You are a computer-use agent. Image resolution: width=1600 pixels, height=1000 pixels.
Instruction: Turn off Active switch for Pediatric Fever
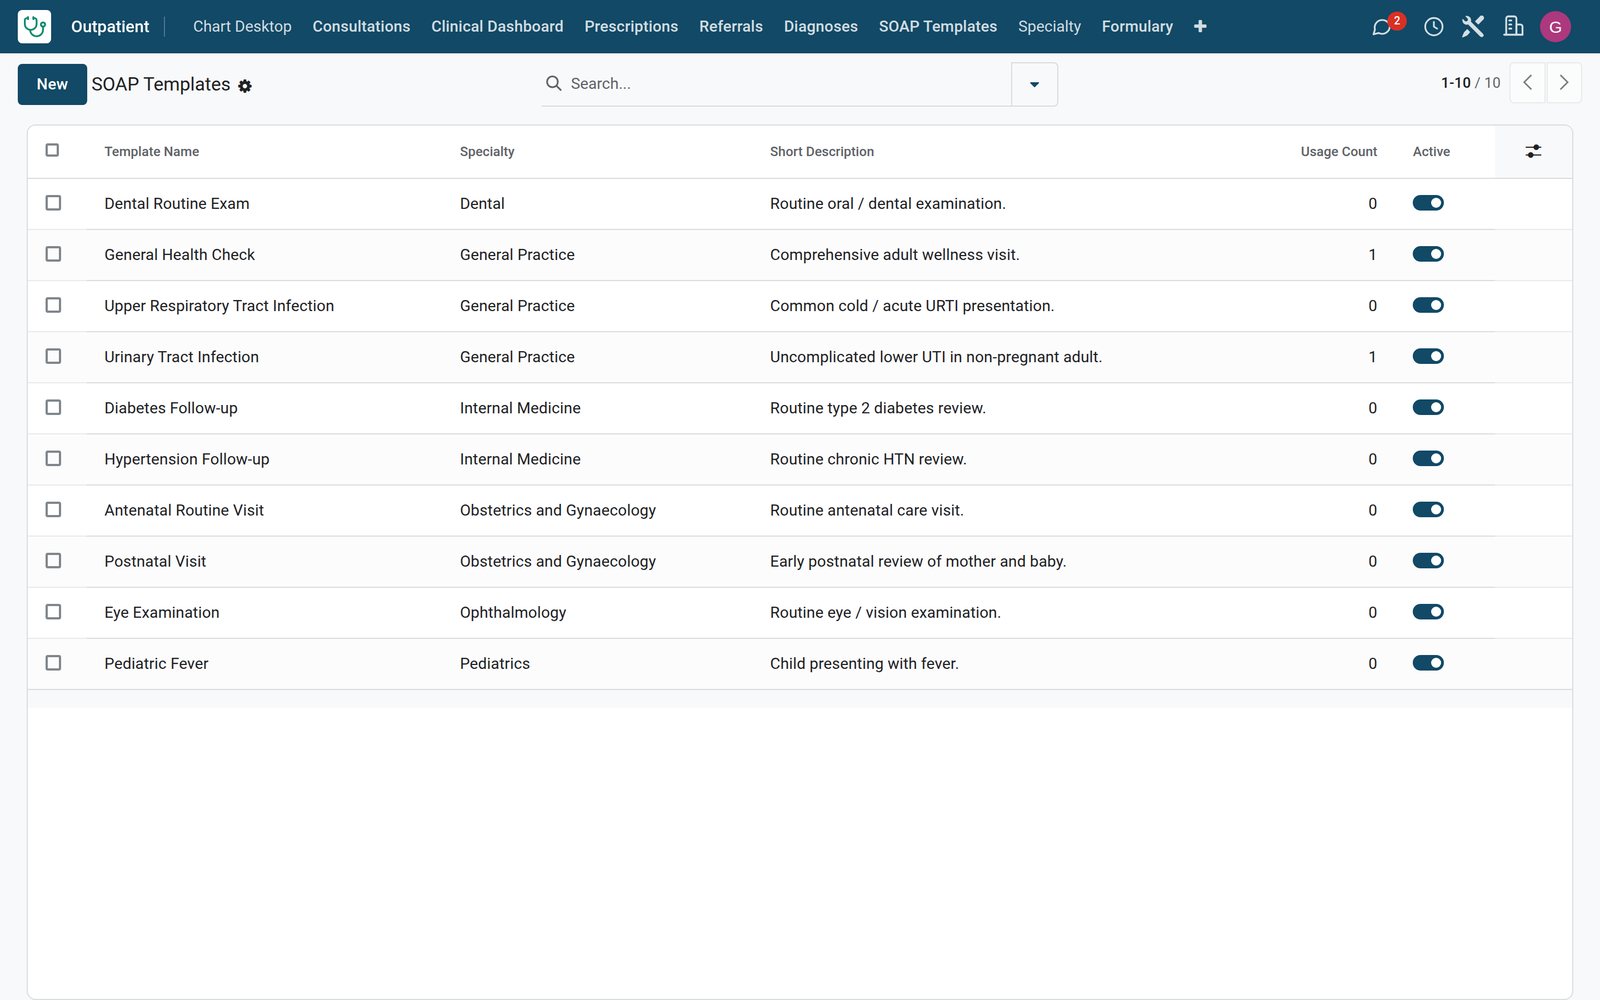pos(1428,663)
